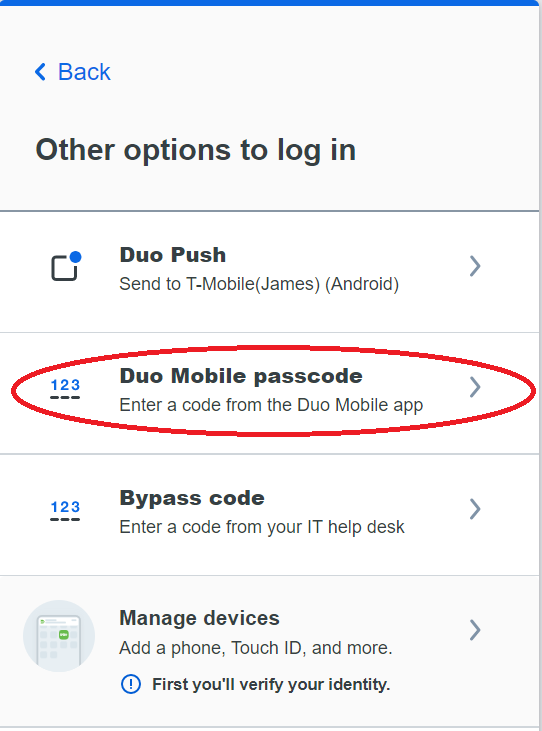Click the blue back arrow icon
542x731 pixels.
coord(41,72)
